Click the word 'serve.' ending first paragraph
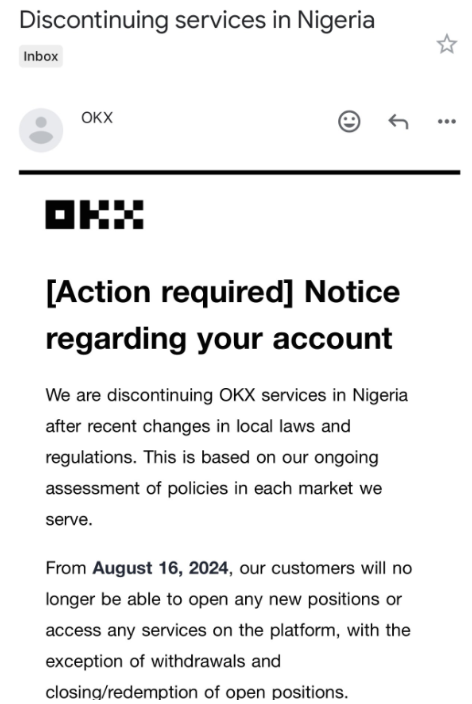This screenshot has height=704, width=472. click(69, 519)
